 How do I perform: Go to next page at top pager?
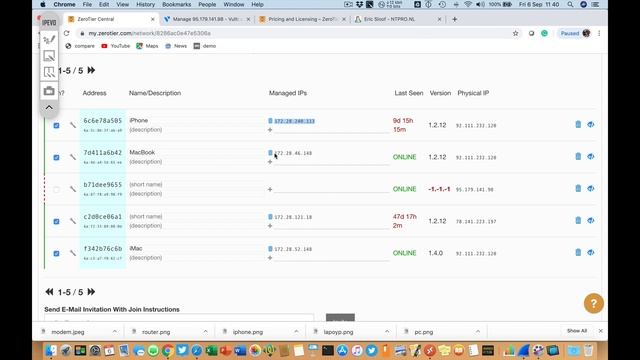tap(91, 70)
